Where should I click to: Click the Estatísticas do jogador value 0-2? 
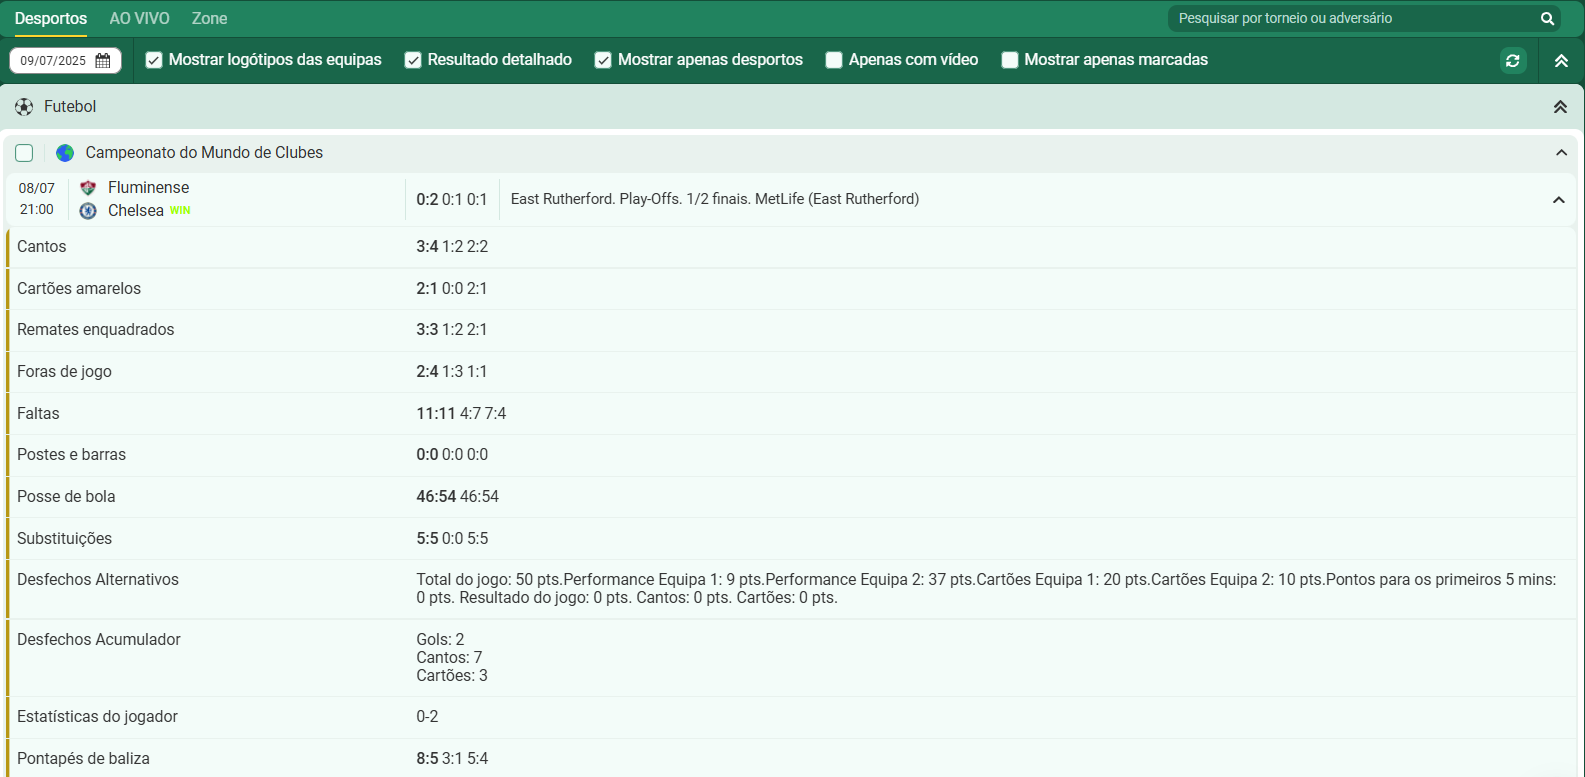(427, 717)
